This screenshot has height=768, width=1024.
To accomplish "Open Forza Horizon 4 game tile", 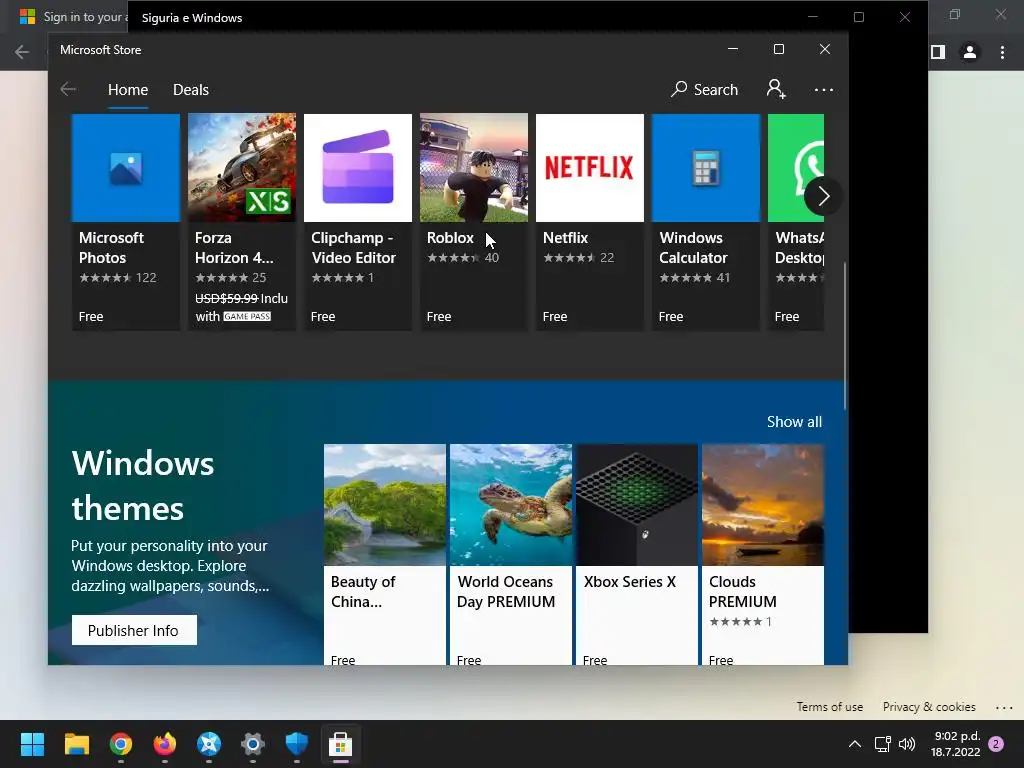I will pyautogui.click(x=242, y=221).
